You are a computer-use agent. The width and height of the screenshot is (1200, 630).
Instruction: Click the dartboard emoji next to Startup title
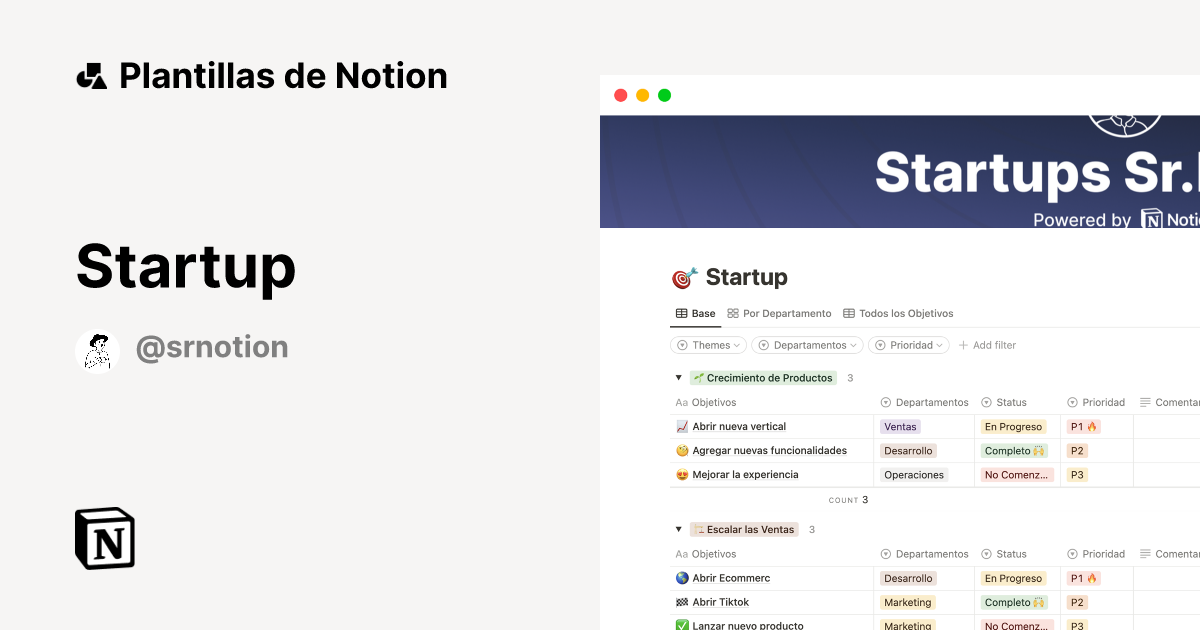point(684,278)
